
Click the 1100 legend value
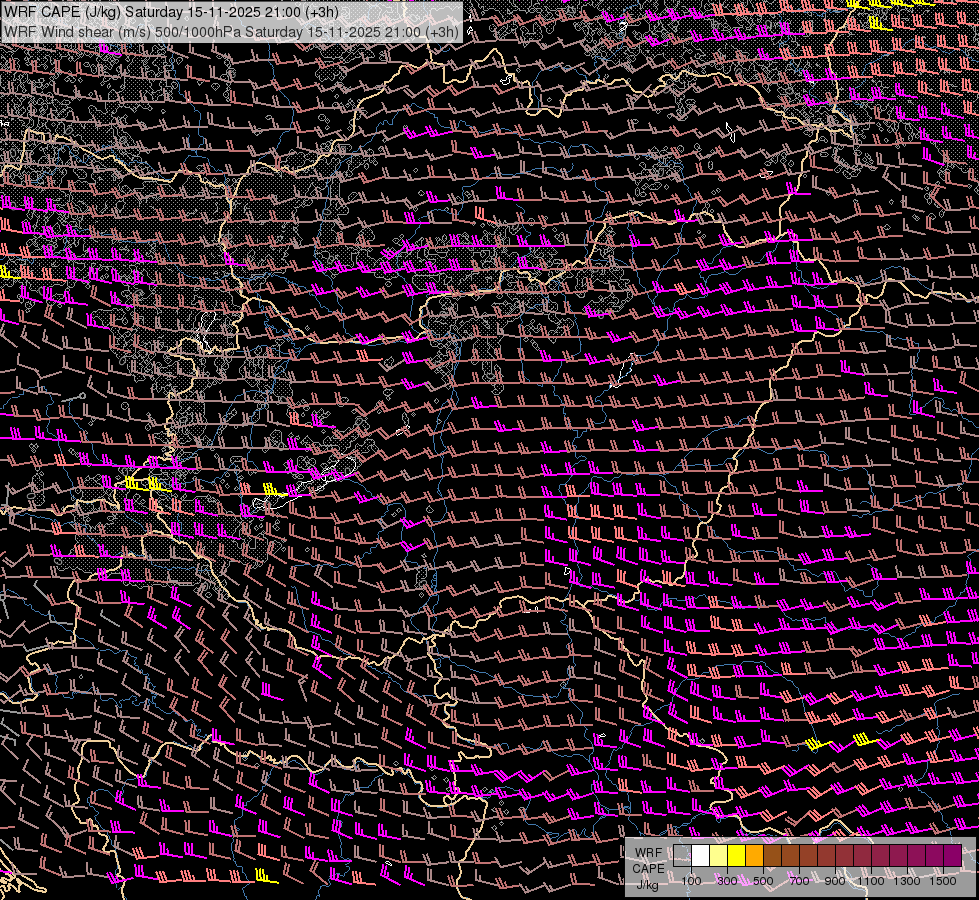(x=870, y=881)
